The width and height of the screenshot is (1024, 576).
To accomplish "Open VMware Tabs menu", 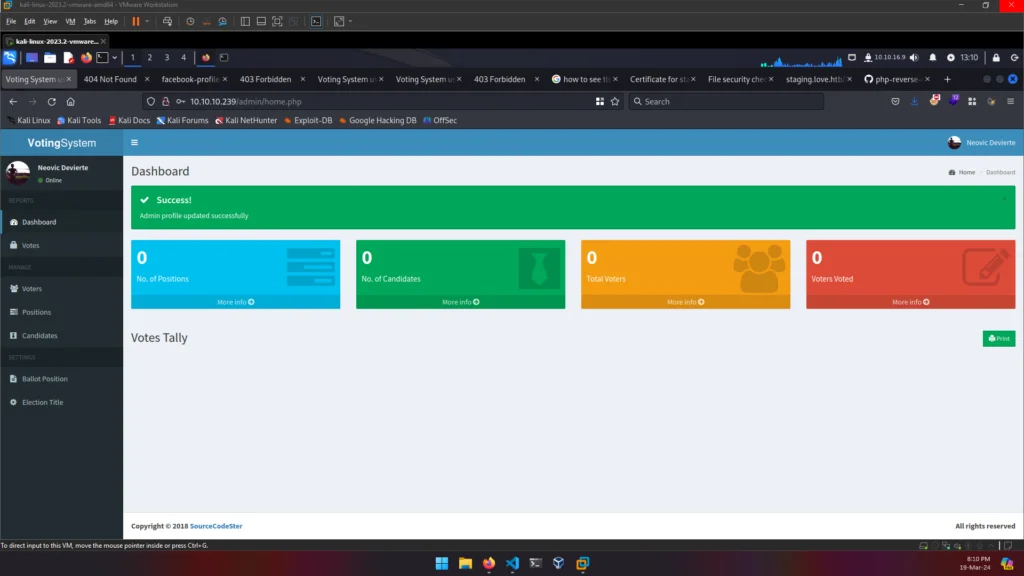I will coord(89,22).
